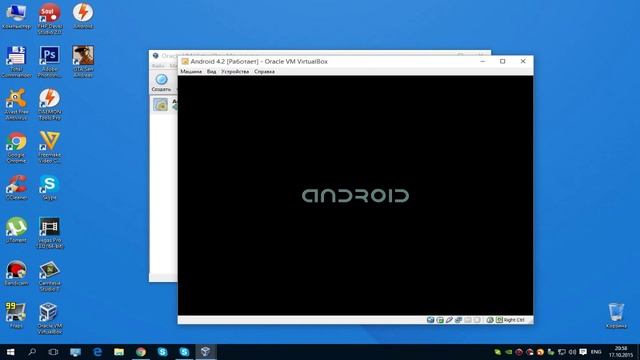Select the Vegas Pro 13.0 shortcut

tap(50, 233)
